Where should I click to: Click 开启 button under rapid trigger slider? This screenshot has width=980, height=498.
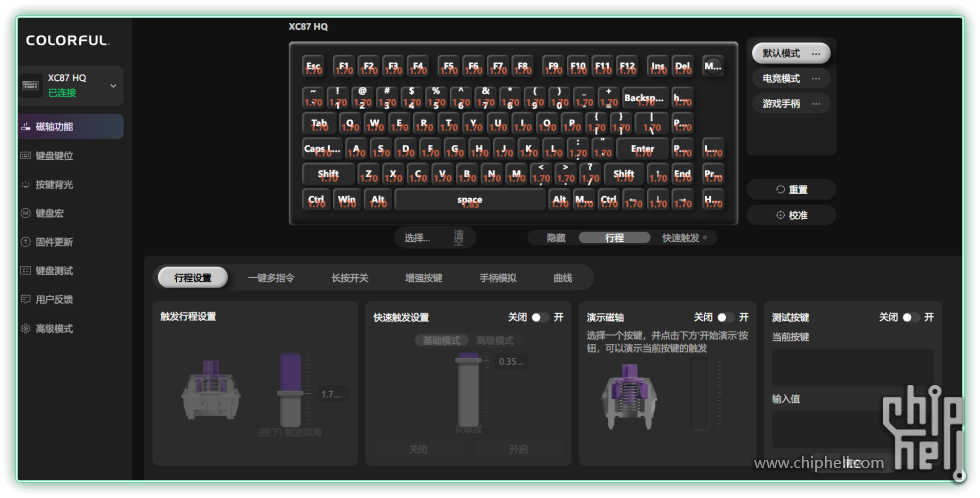coord(518,449)
